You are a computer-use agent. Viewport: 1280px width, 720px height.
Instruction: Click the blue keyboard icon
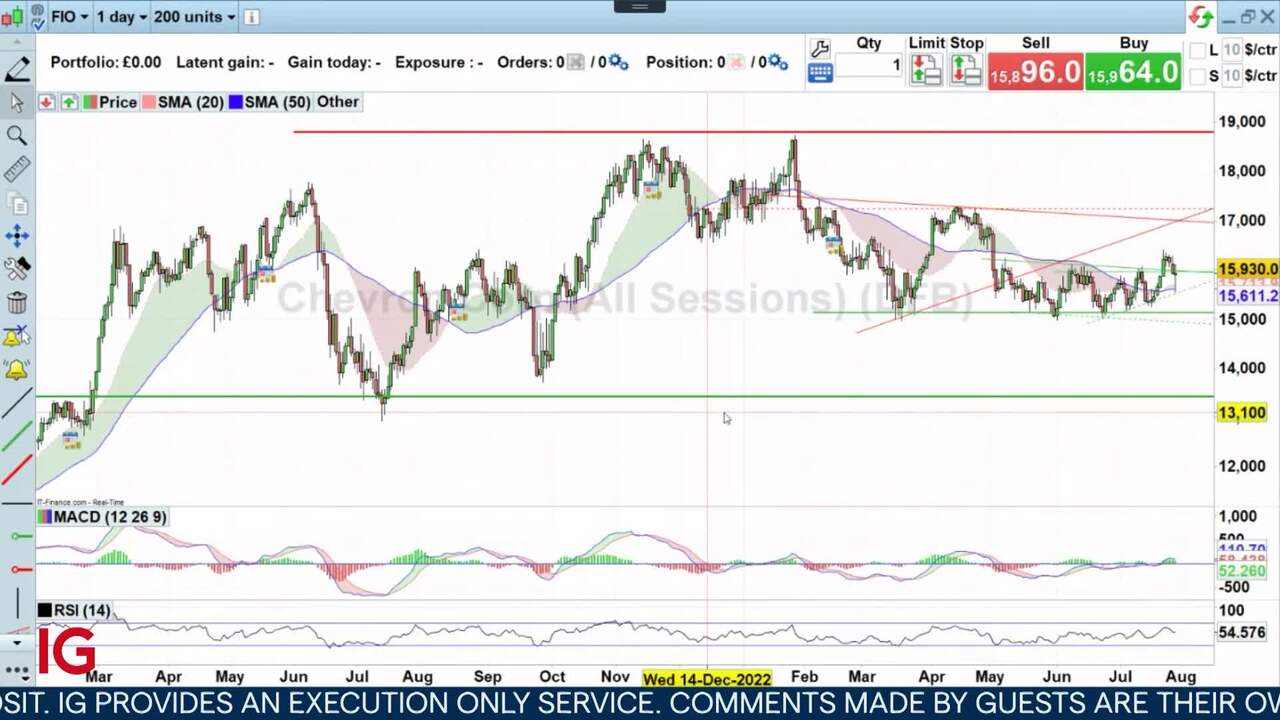[820, 73]
